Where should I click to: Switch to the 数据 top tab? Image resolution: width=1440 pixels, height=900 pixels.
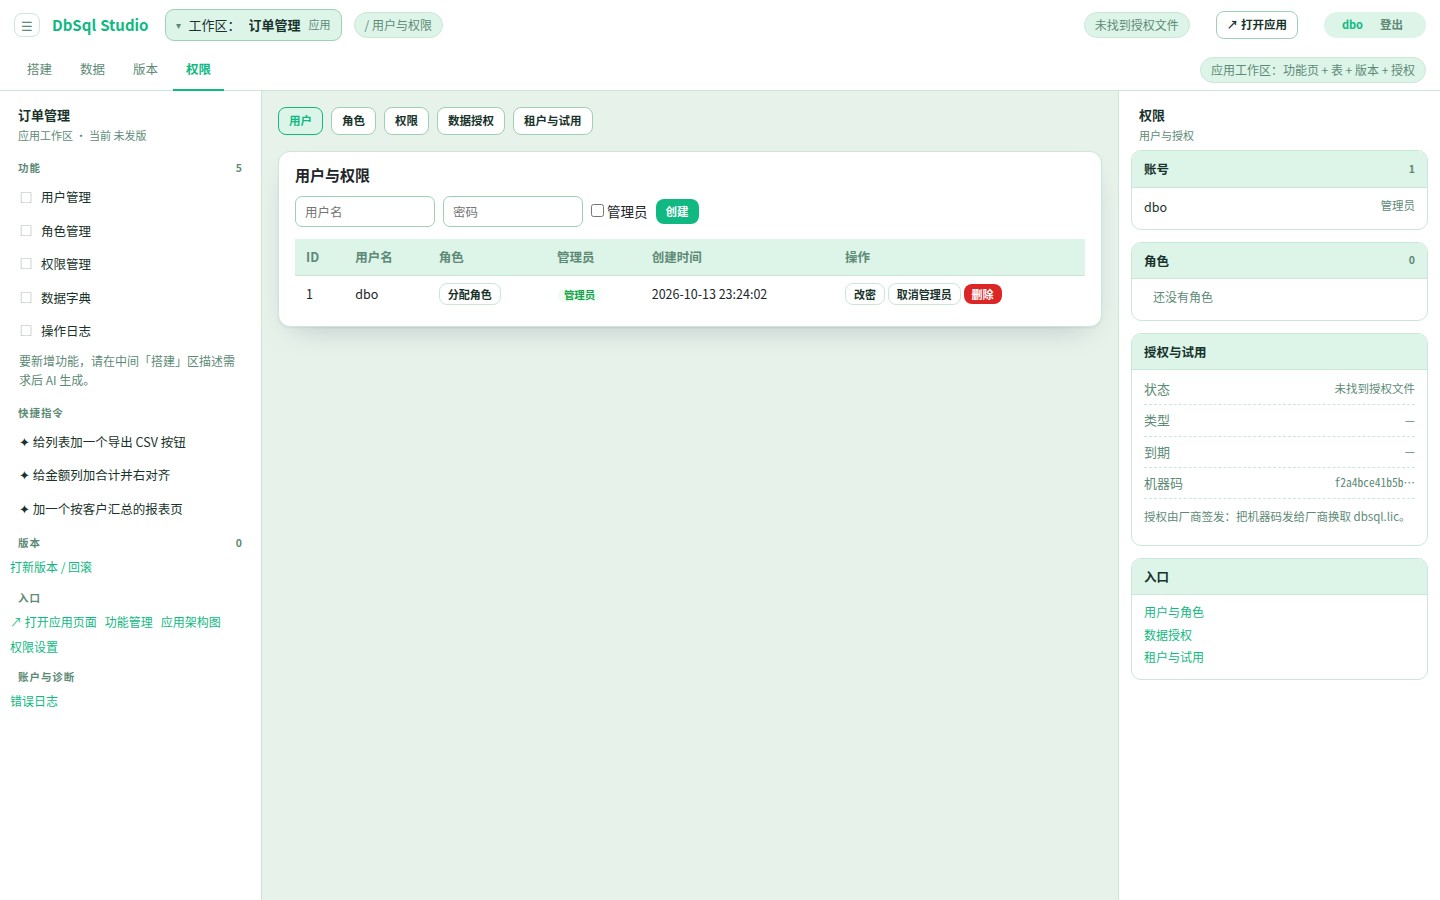pyautogui.click(x=93, y=69)
